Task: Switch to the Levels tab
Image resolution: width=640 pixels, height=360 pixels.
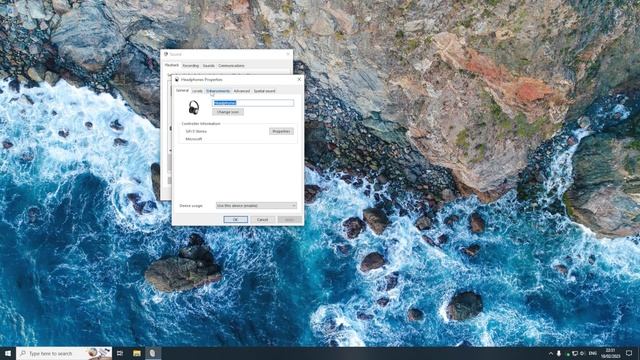Action: 197,91
